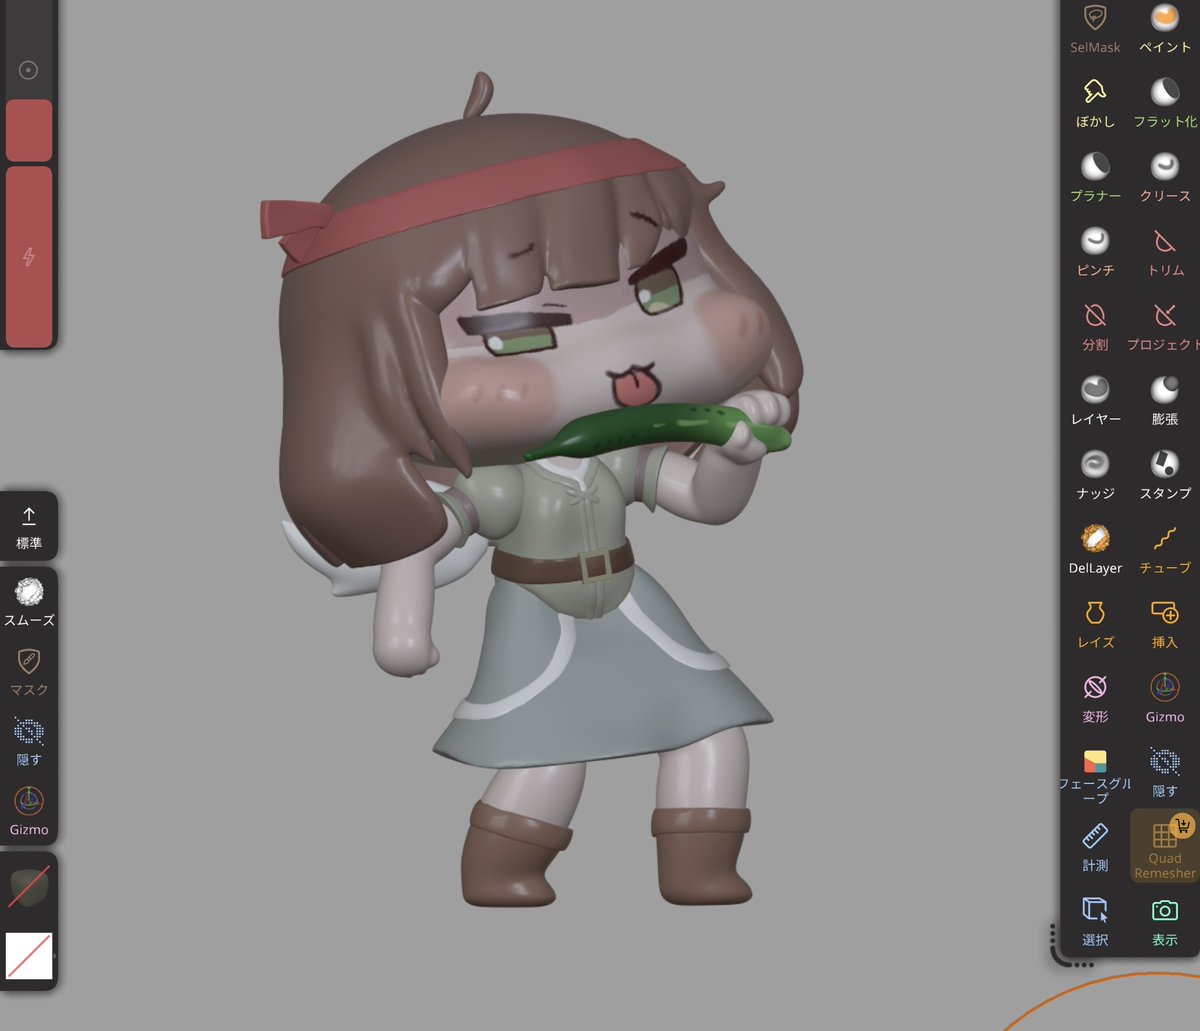Select the ピンチ (Pinch) tool
The image size is (1200, 1031).
coord(1095,250)
